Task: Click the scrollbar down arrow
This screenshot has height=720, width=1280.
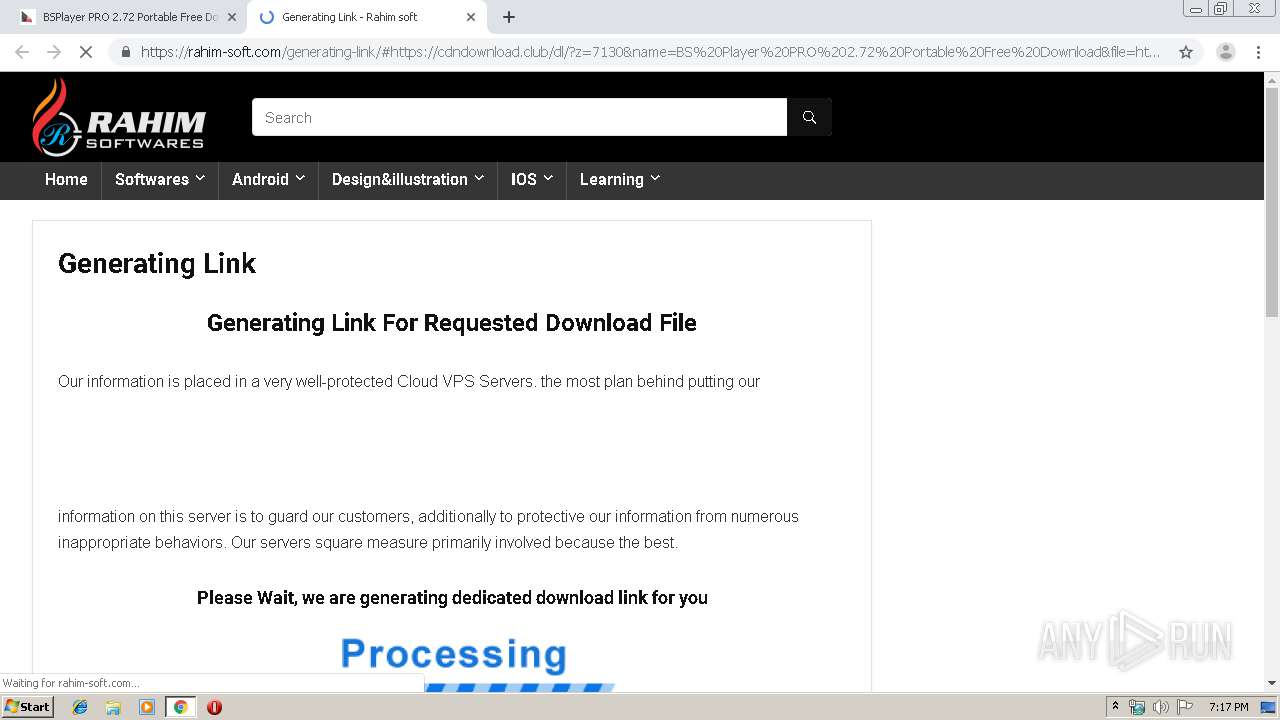Action: (x=1272, y=683)
